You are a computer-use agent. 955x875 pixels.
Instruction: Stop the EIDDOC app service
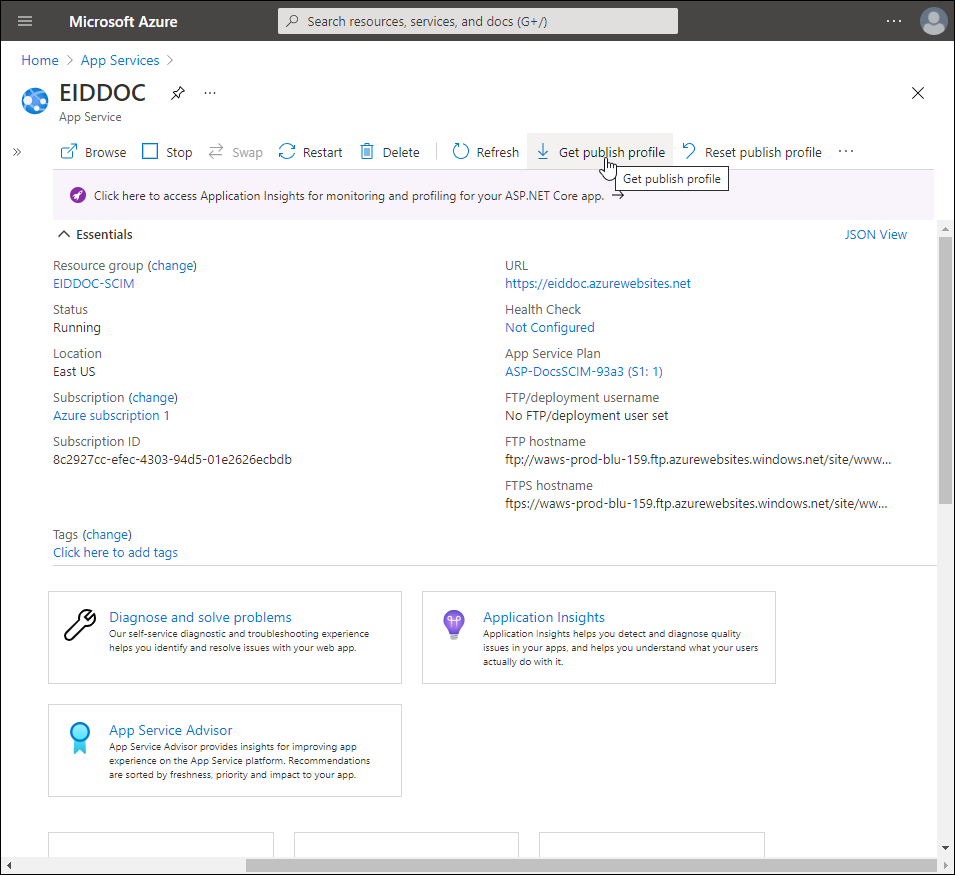tap(167, 152)
